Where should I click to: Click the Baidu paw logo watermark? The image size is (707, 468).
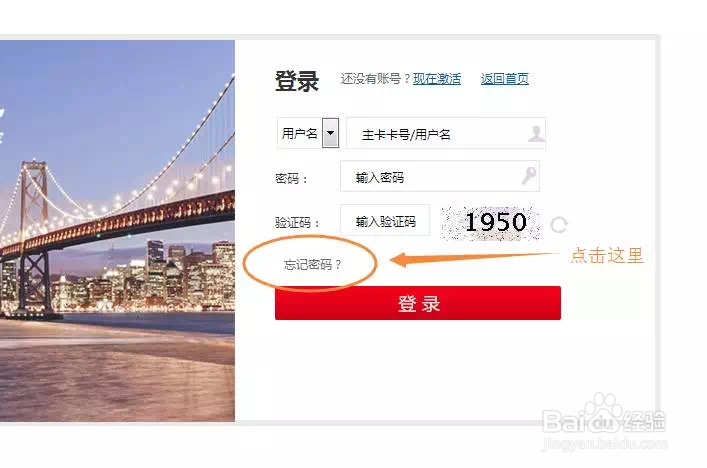(x=603, y=413)
